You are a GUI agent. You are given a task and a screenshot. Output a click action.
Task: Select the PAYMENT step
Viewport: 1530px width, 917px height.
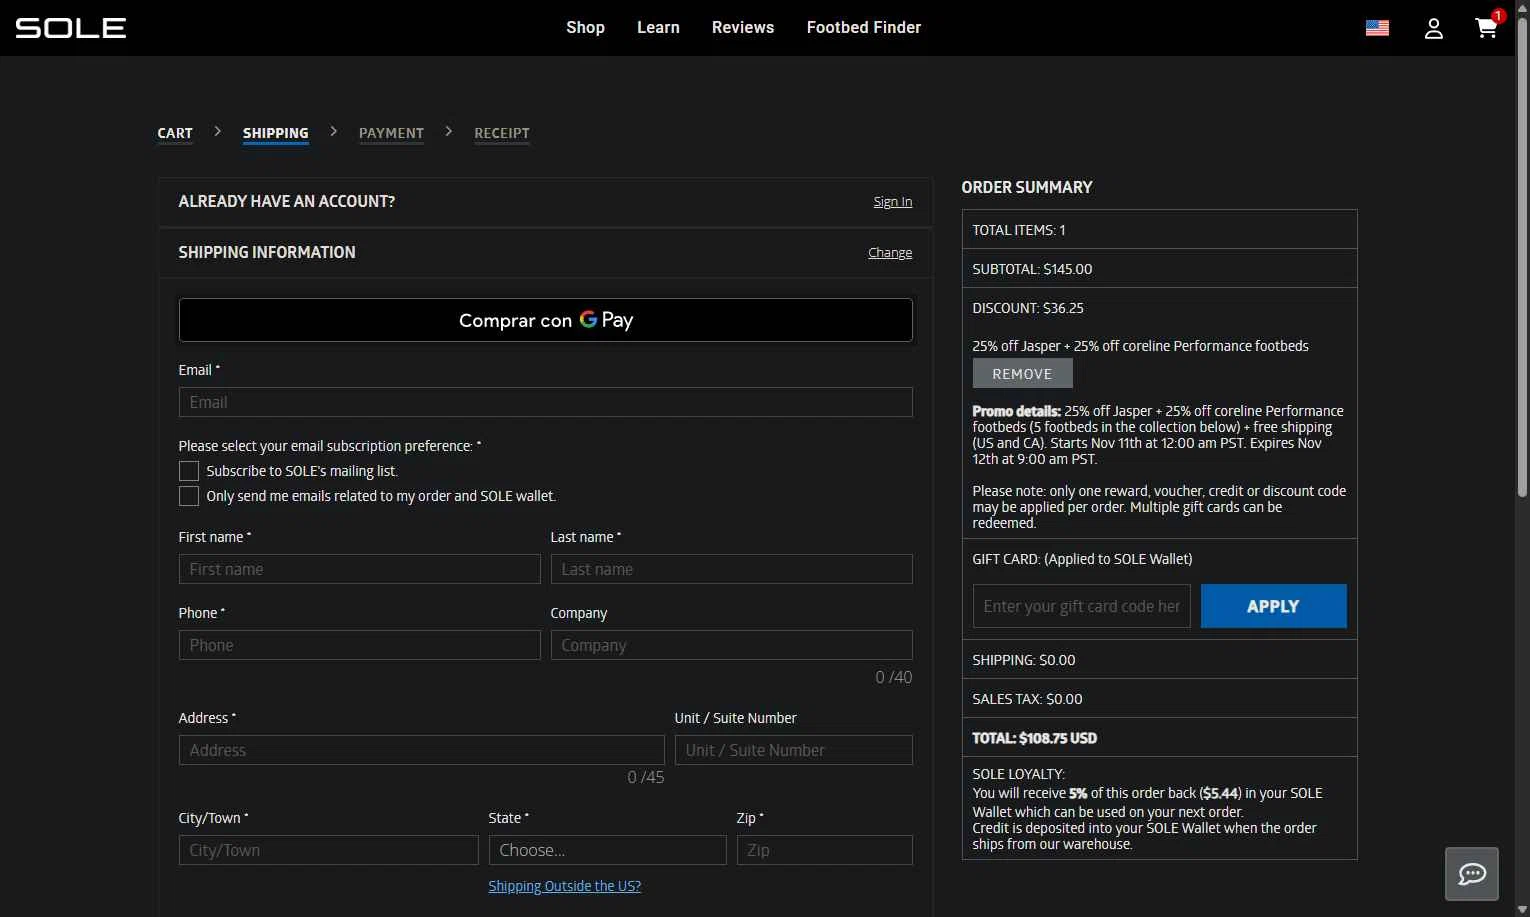click(x=391, y=133)
